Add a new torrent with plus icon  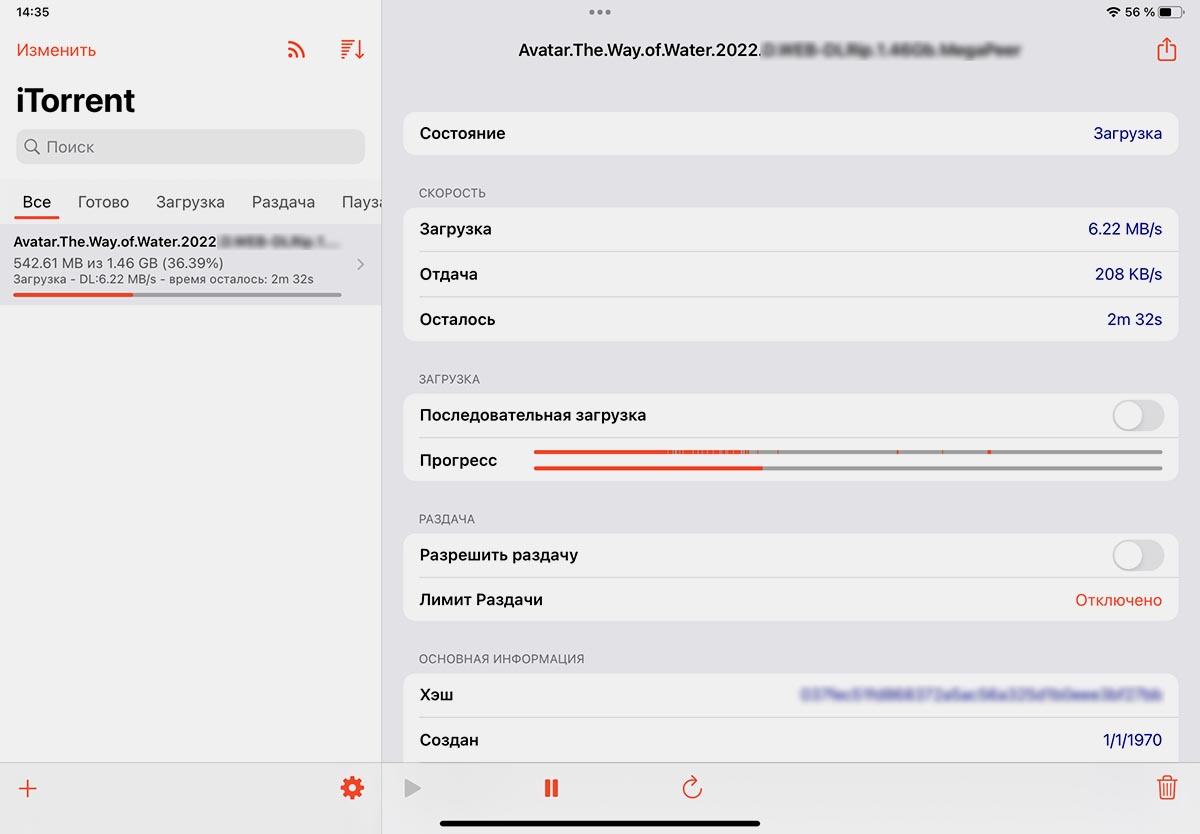[x=28, y=789]
